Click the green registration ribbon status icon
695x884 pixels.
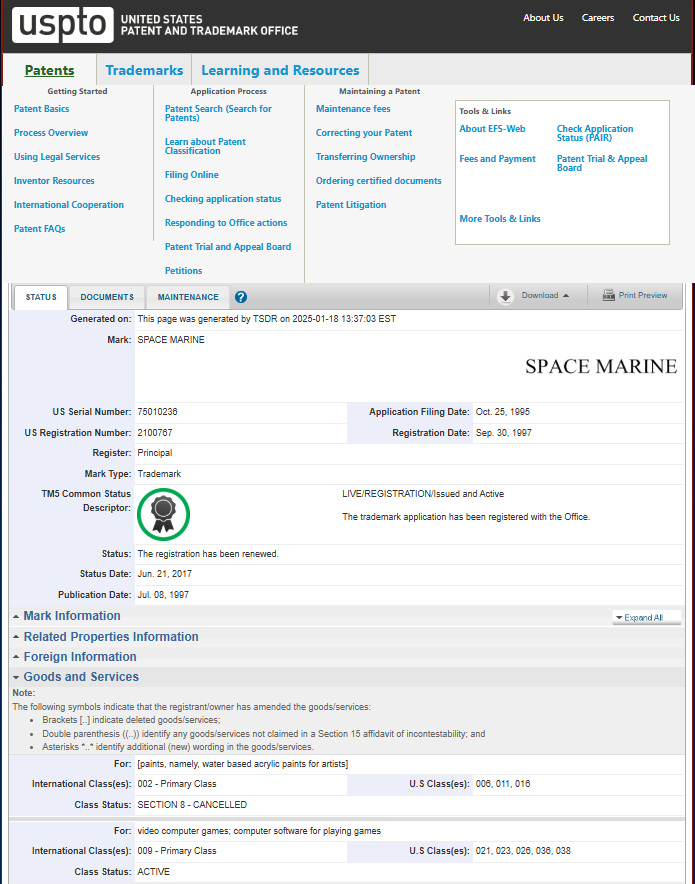(163, 514)
